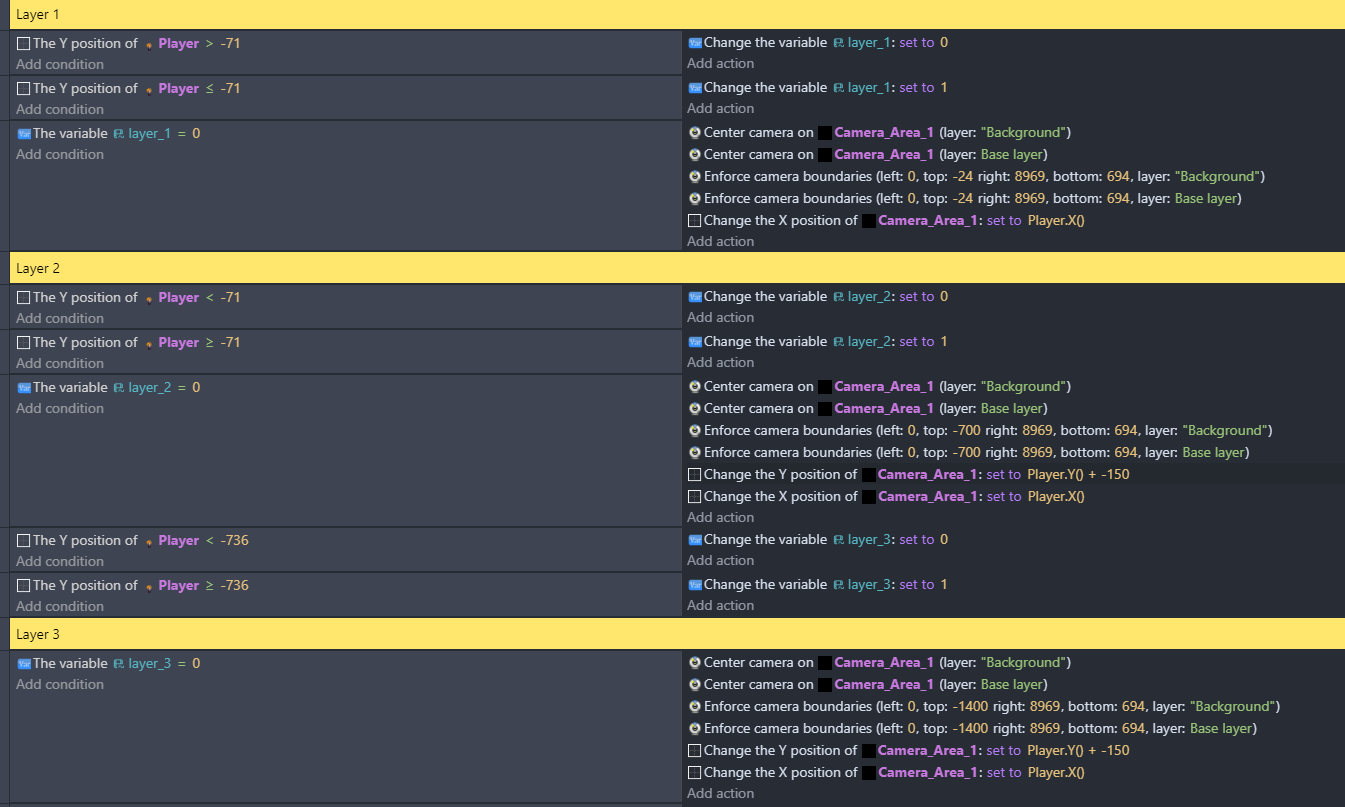Image resolution: width=1345 pixels, height=807 pixels.
Task: Toggle checkbox on Layer 1 Change X position action
Action: (694, 220)
